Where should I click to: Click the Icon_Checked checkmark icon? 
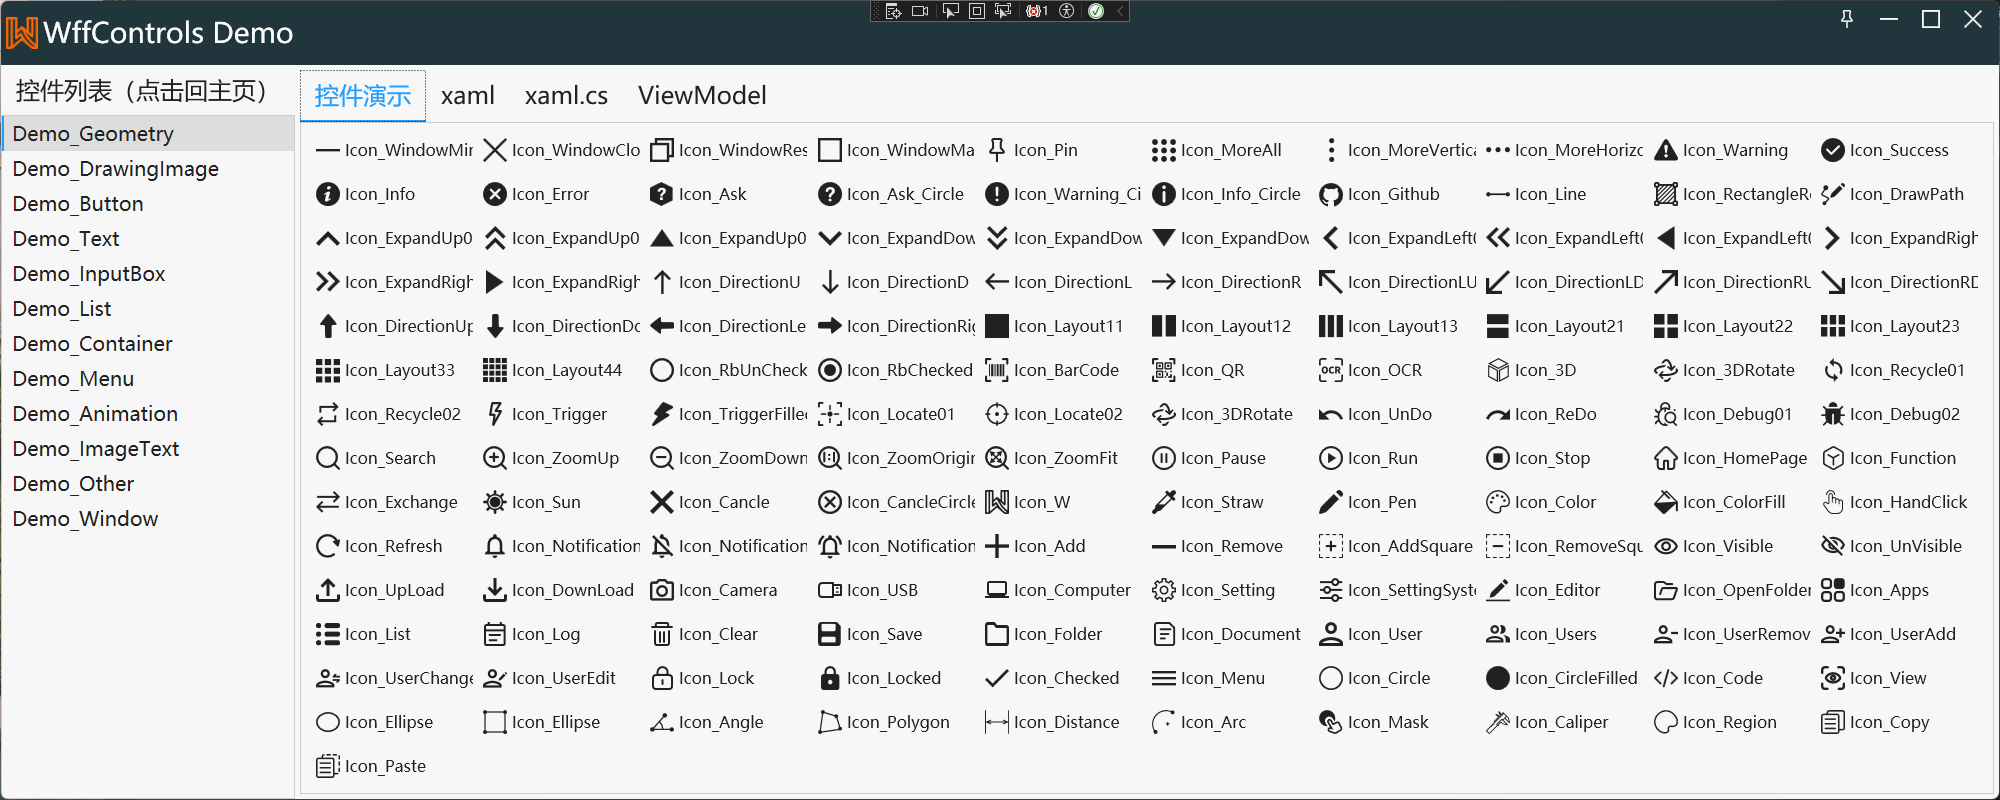coord(996,678)
